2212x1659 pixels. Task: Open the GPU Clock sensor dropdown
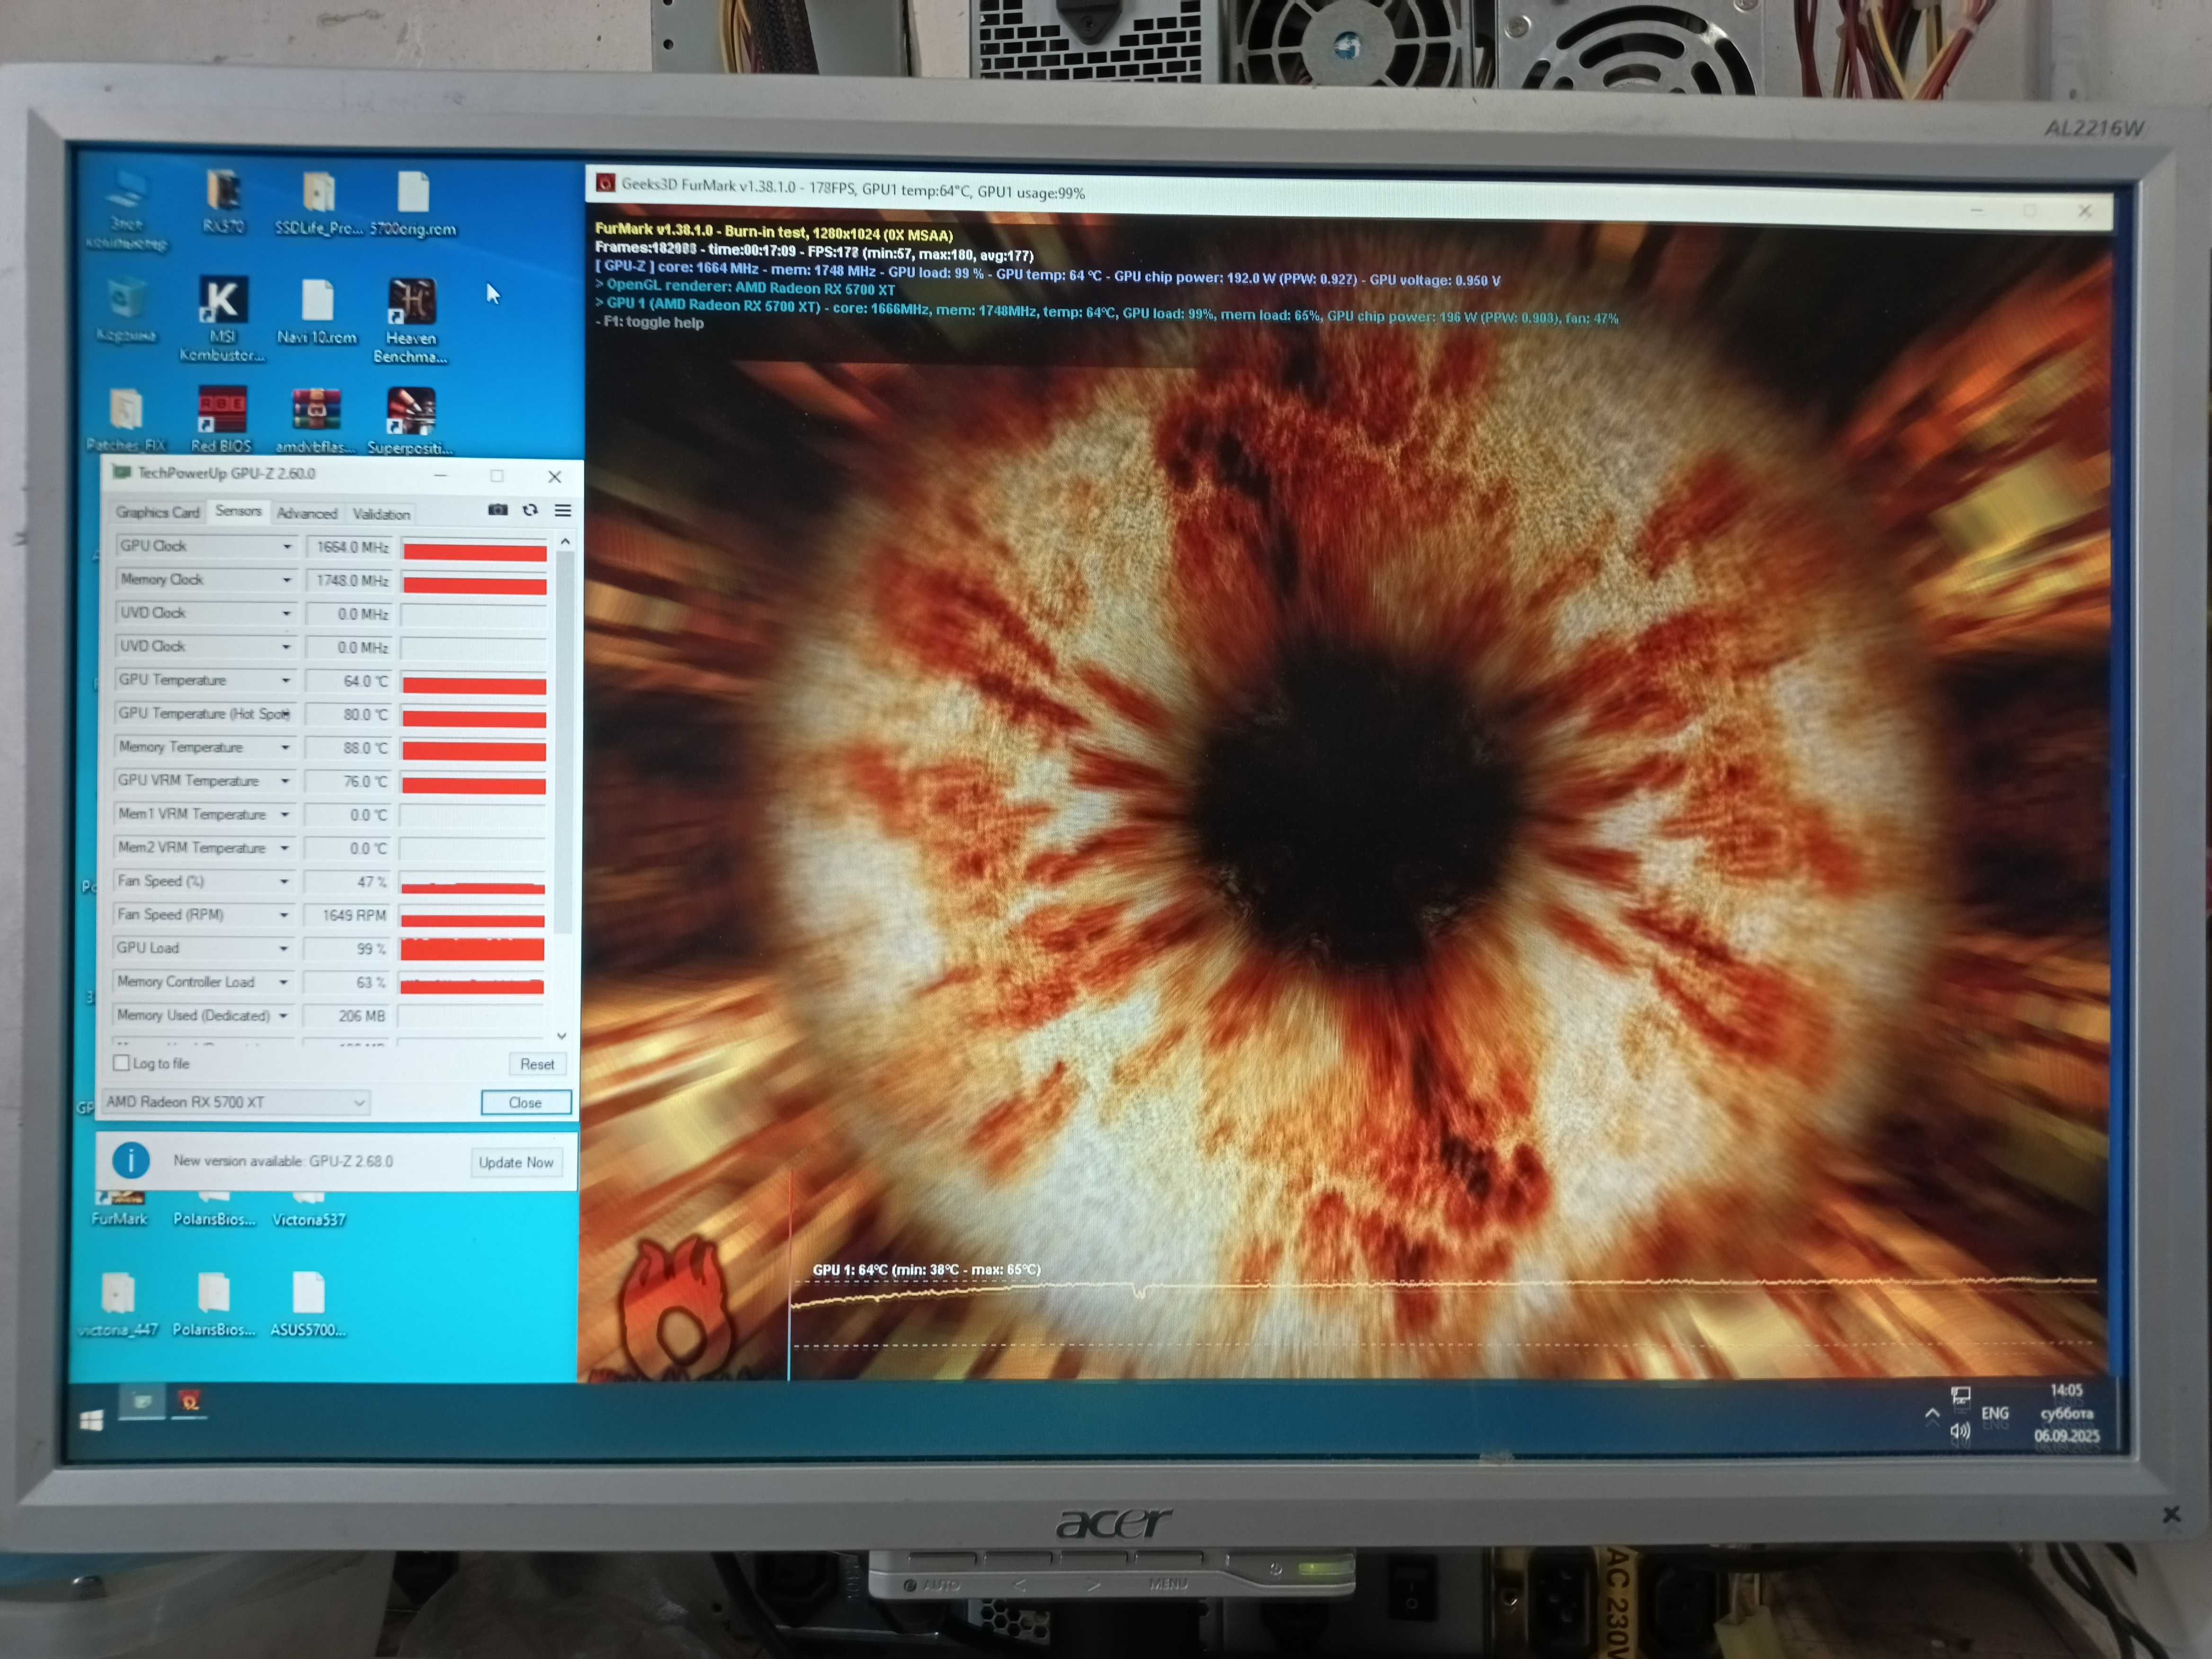[287, 546]
